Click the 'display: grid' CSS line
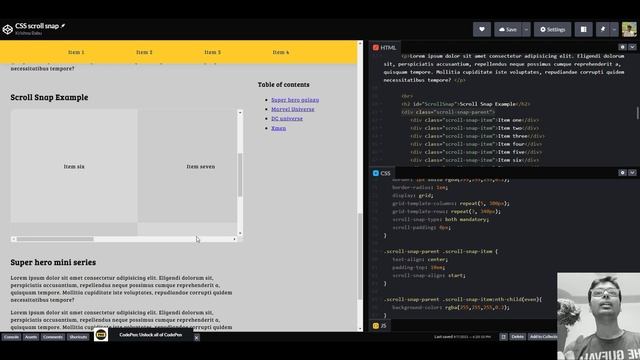 tap(413, 196)
